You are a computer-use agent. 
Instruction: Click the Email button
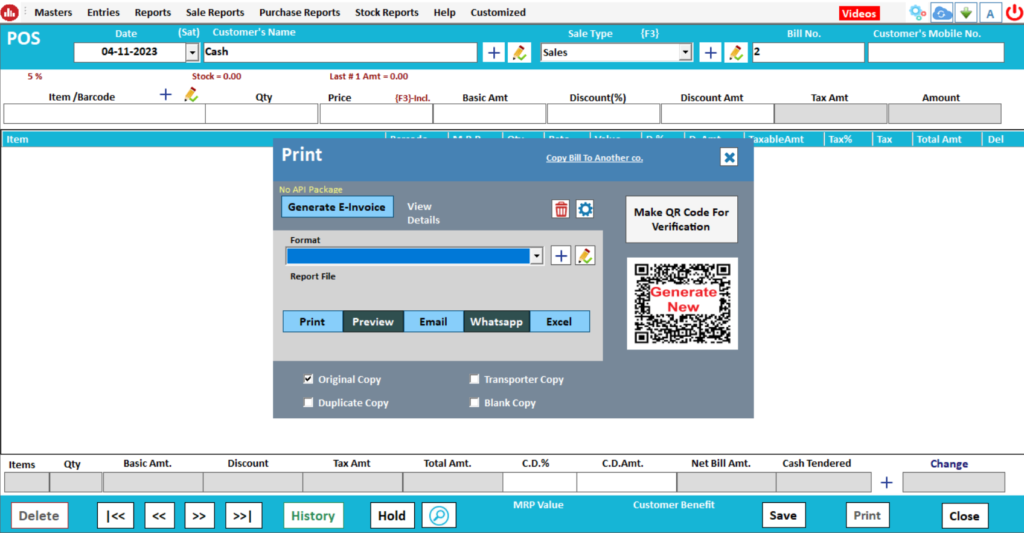coord(433,321)
